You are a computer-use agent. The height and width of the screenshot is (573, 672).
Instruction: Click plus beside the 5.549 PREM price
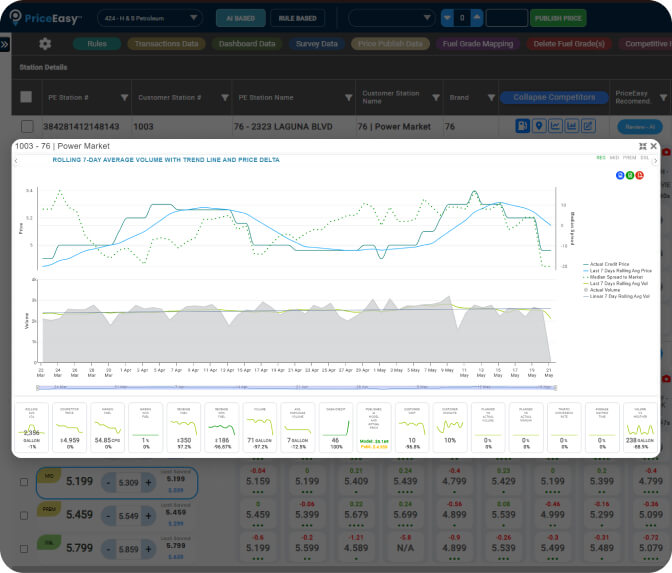coord(148,516)
